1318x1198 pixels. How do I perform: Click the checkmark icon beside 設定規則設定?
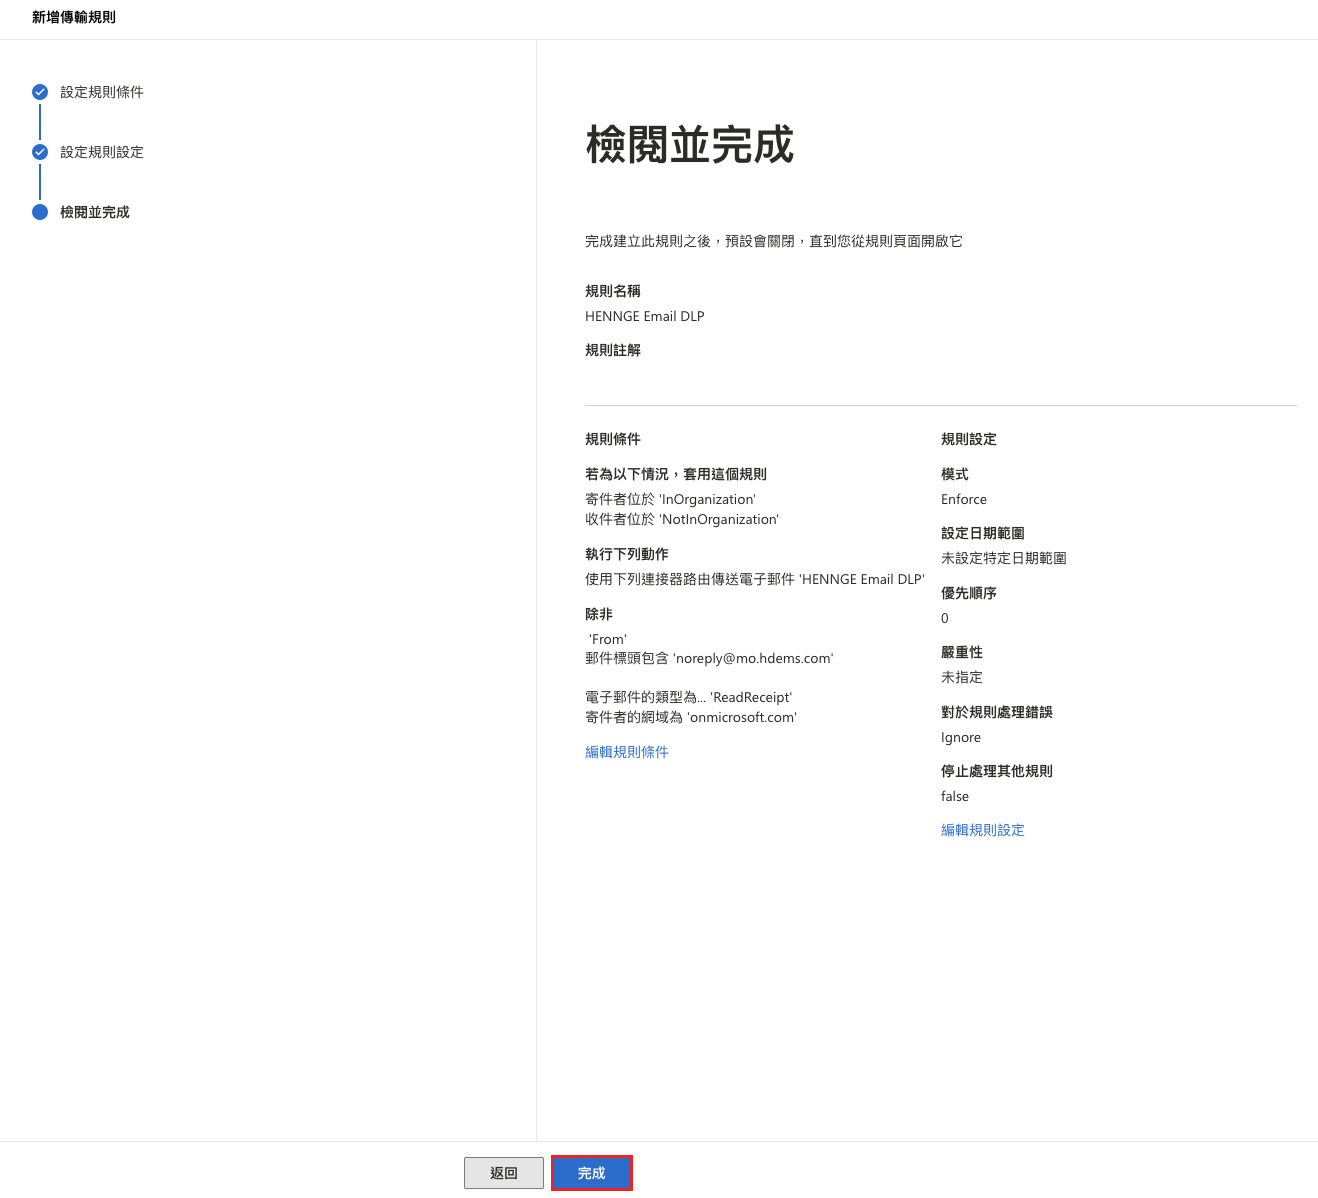coord(40,152)
